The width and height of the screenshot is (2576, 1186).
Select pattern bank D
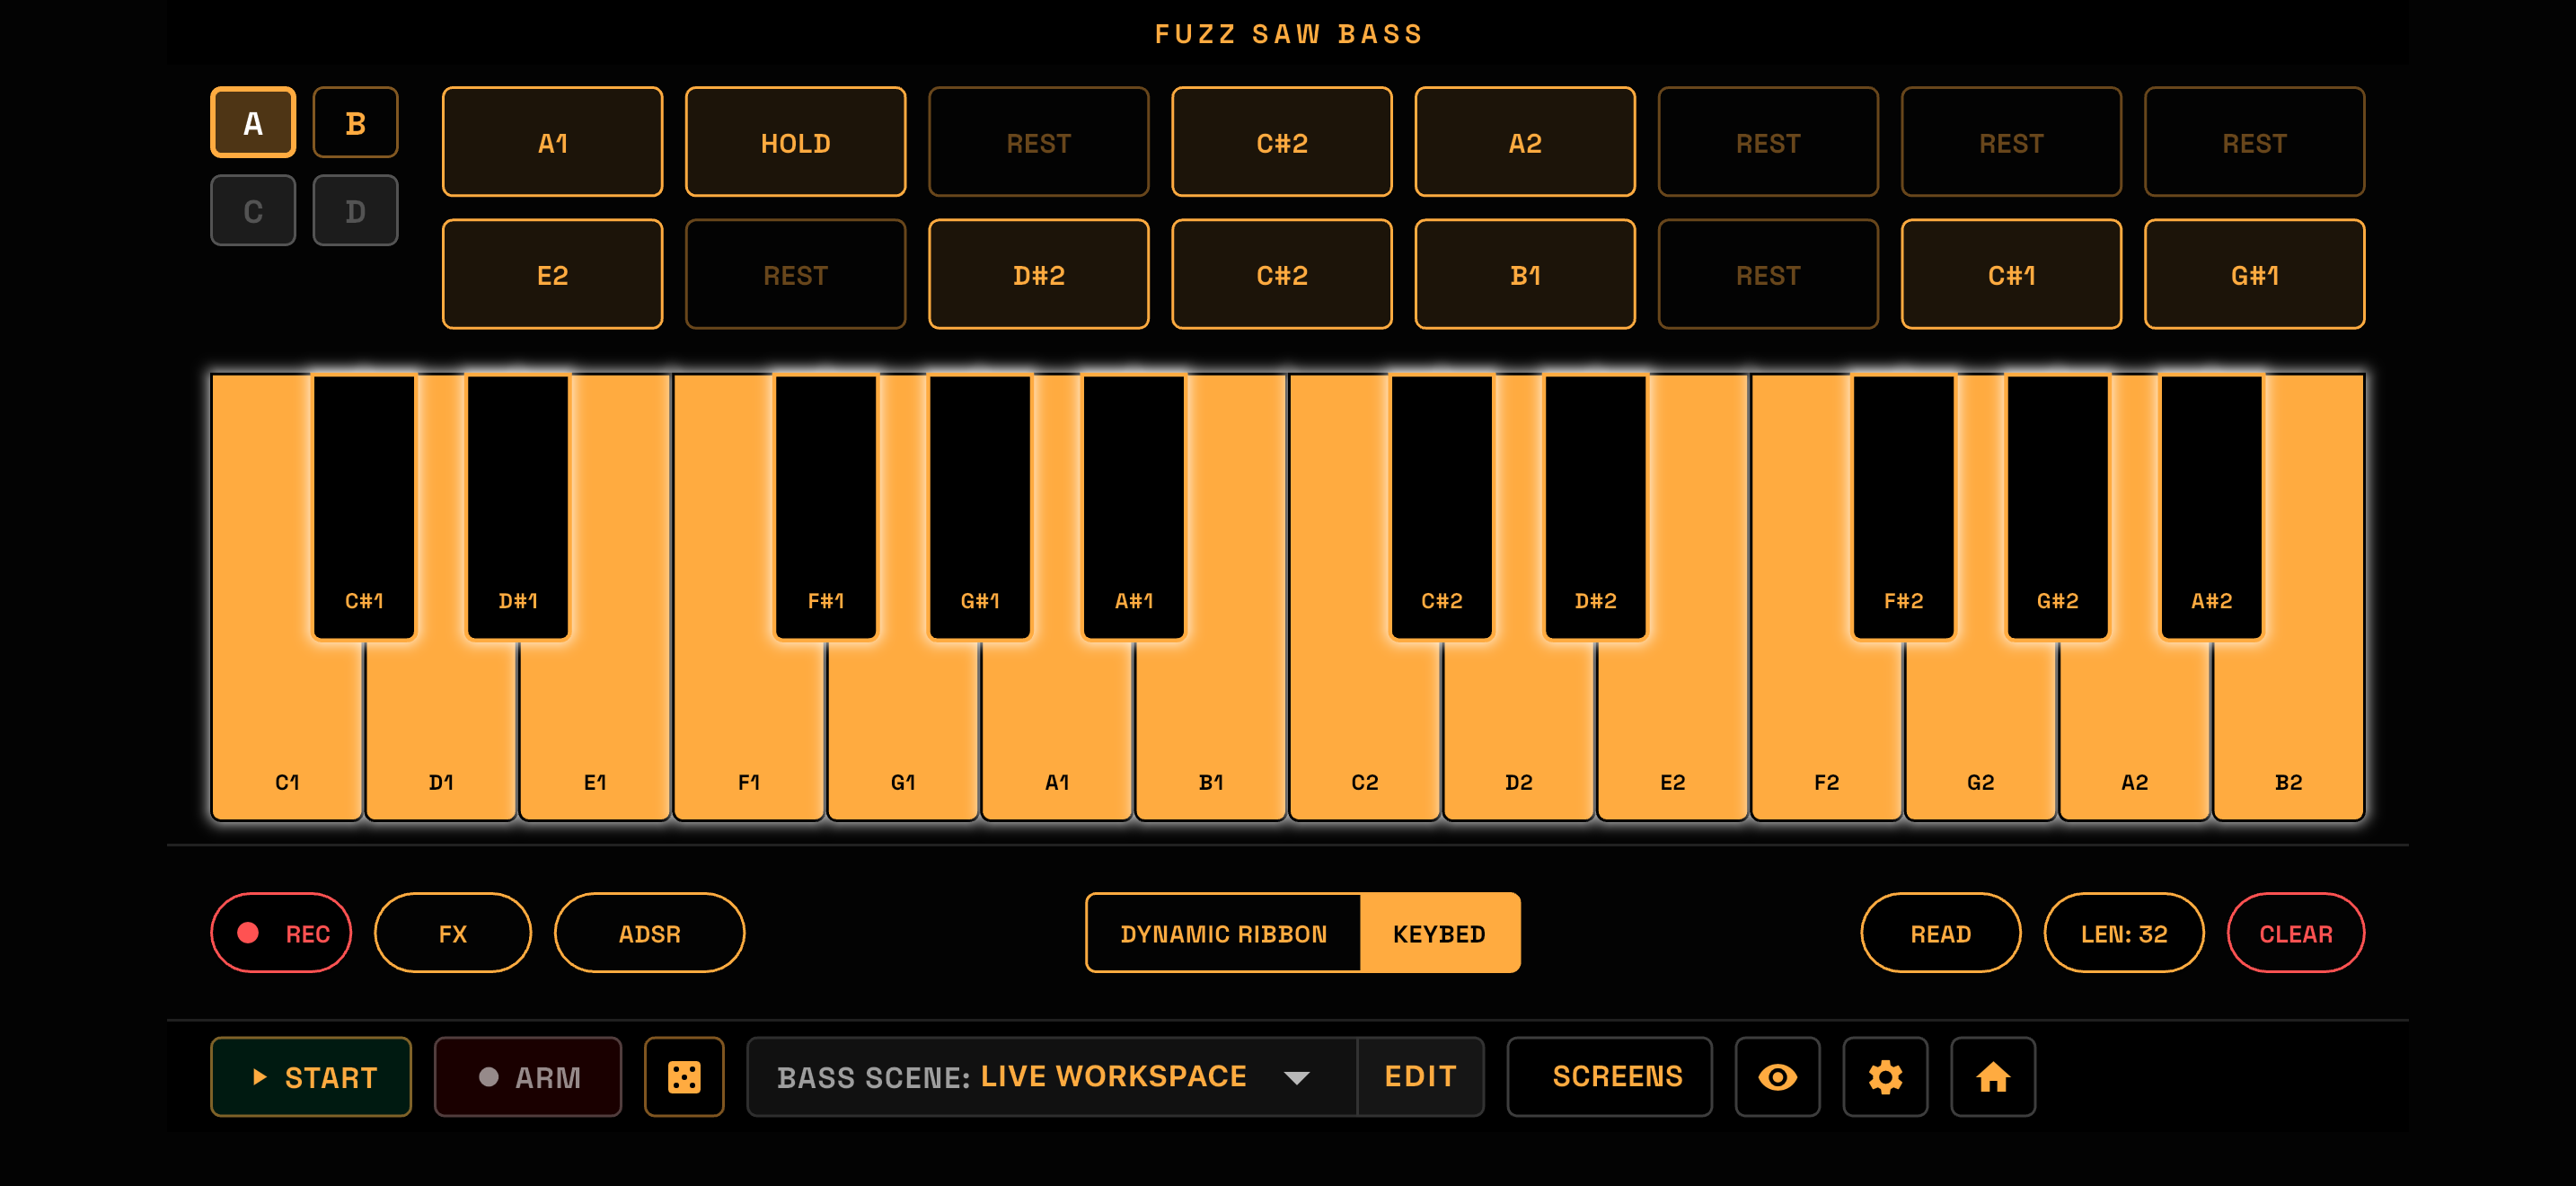[355, 210]
